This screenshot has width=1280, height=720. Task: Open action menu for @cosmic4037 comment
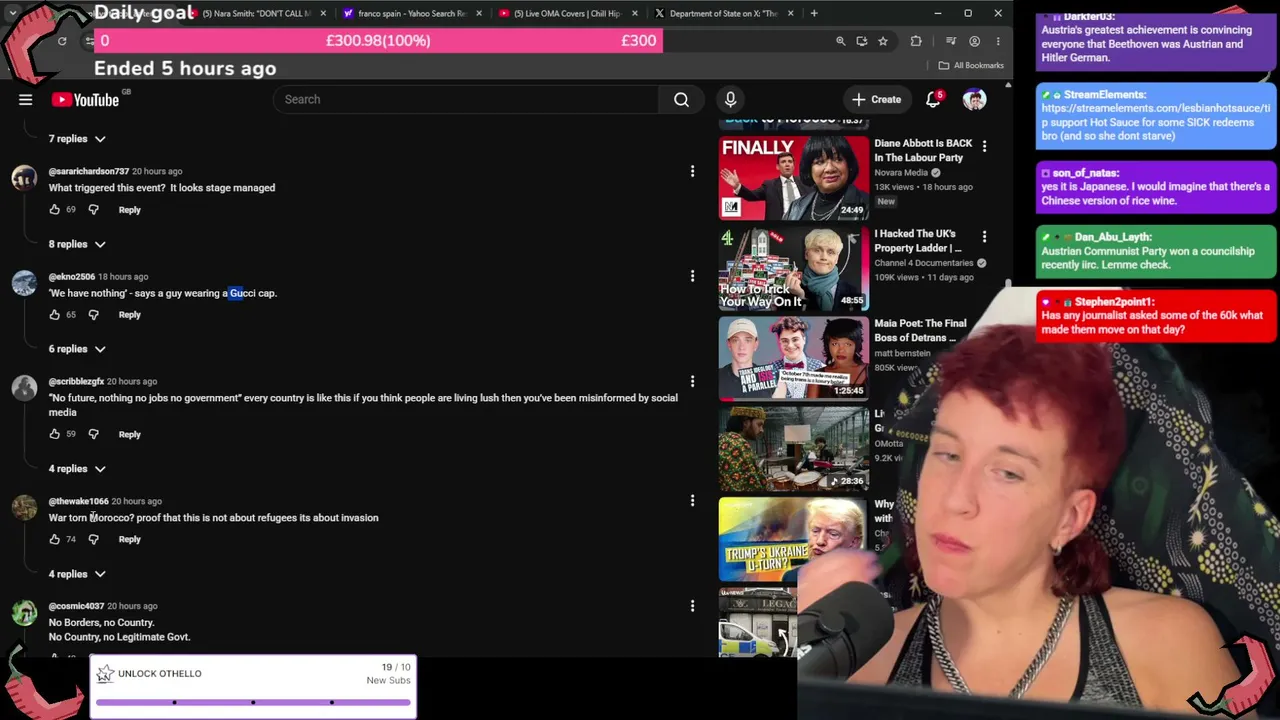692,606
